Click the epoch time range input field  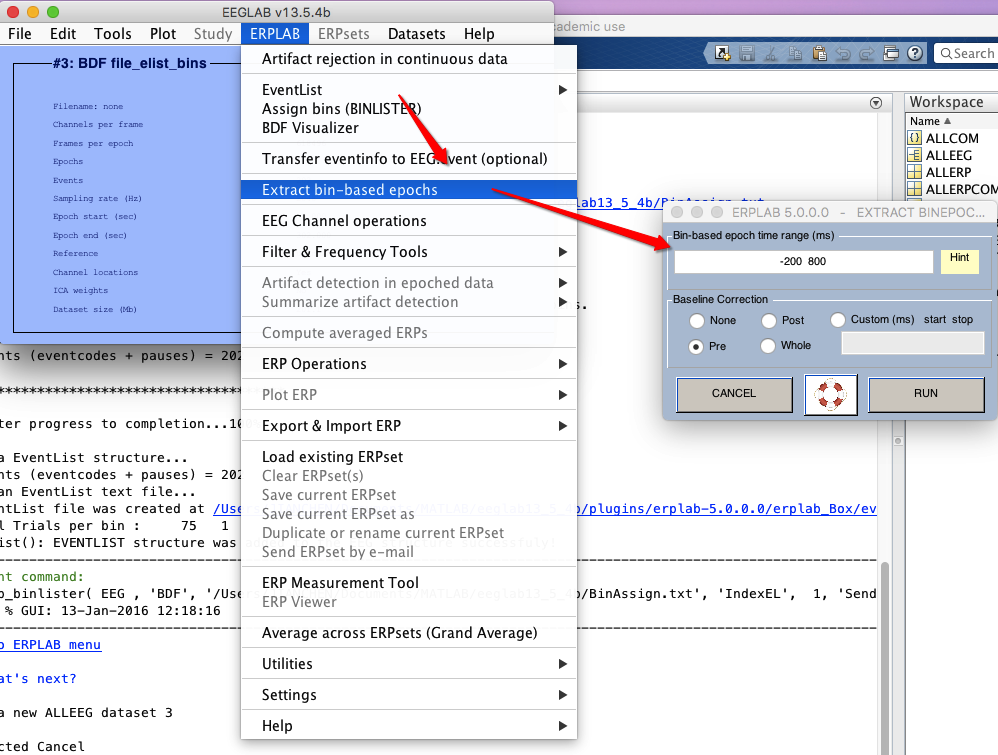click(803, 262)
